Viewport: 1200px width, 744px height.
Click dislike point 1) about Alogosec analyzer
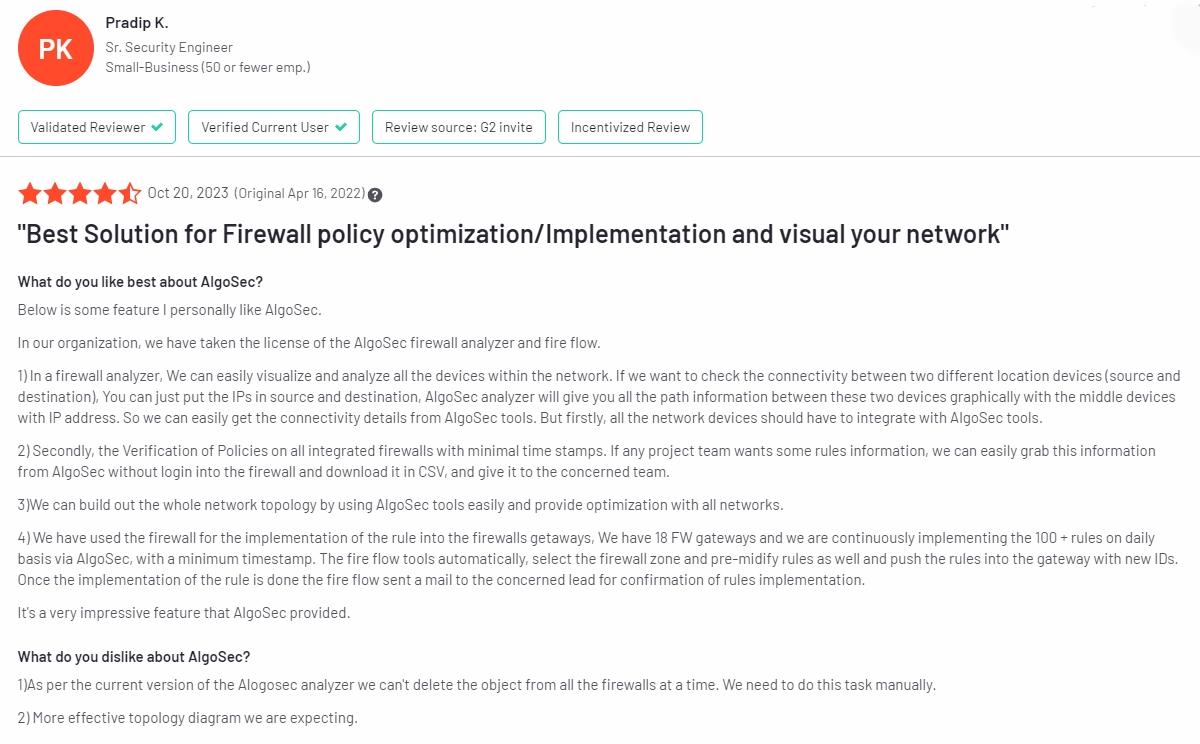(x=477, y=685)
